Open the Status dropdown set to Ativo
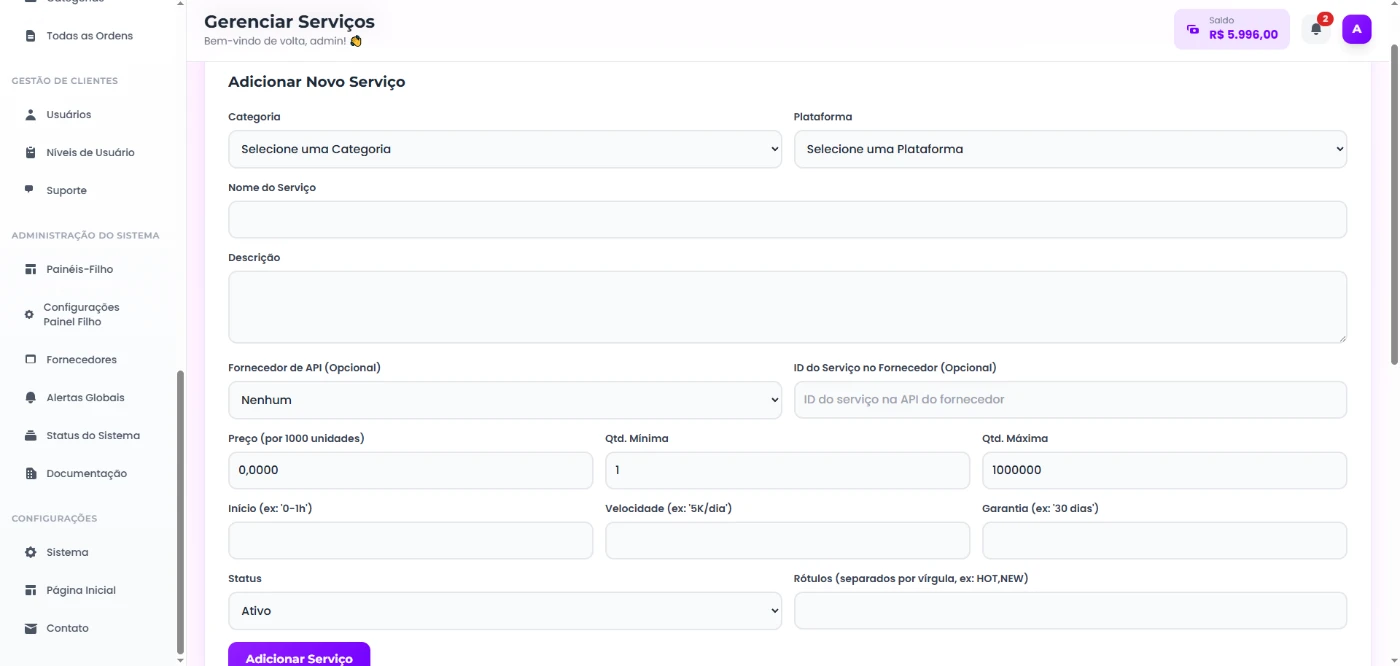Screen dimensions: 1400x666 pos(504,611)
